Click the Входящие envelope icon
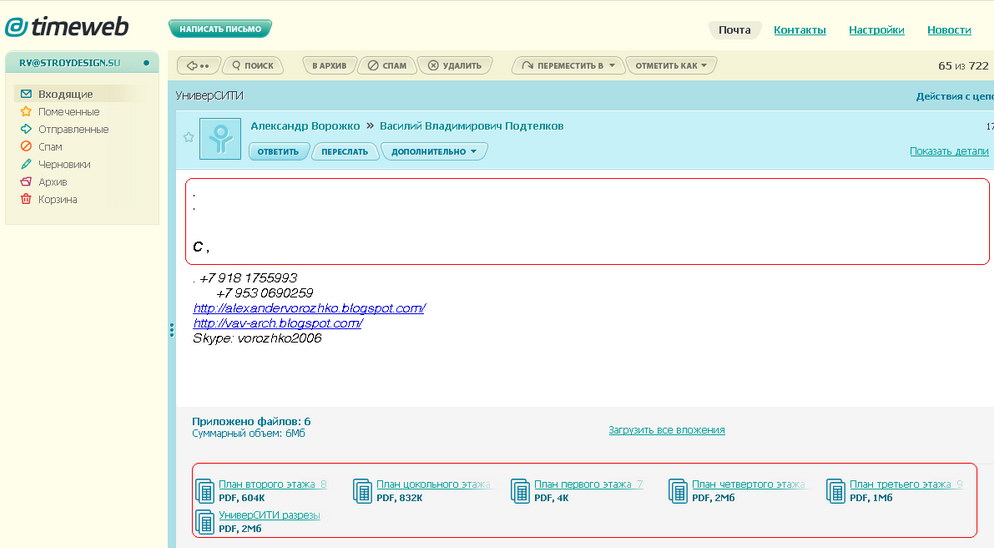The width and height of the screenshot is (994, 548). click(x=26, y=94)
